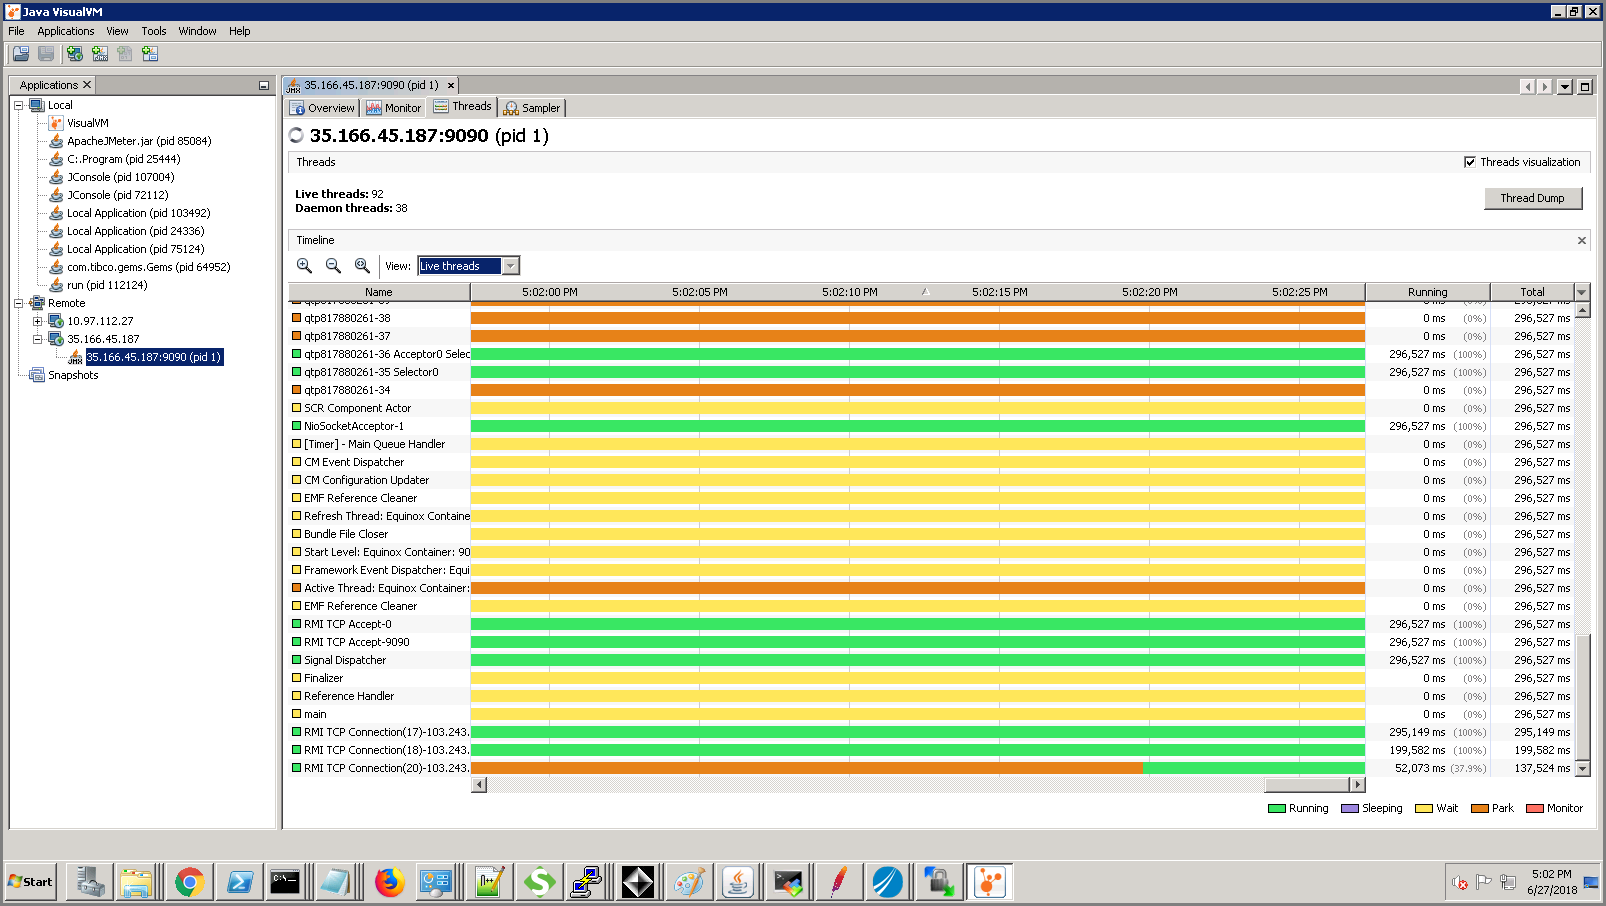Click the Zoom Out timeline icon
This screenshot has height=906, width=1606.
coord(333,266)
